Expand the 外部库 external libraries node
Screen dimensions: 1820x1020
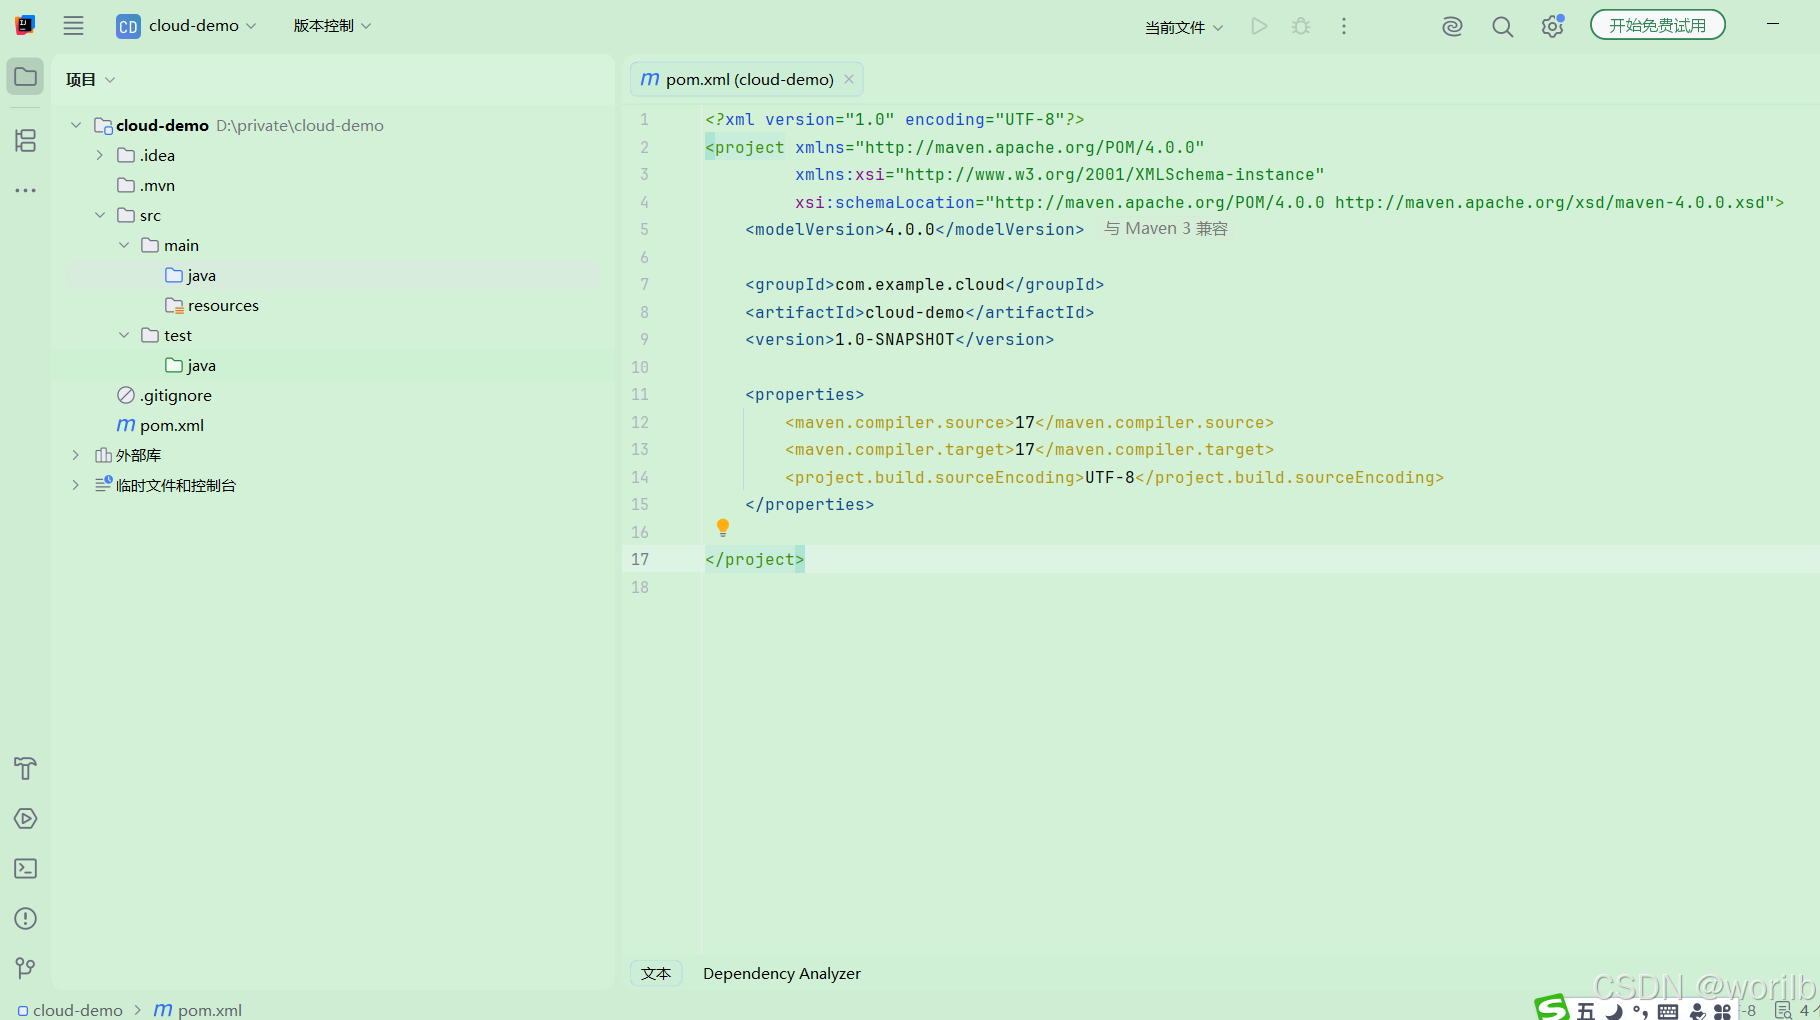point(75,455)
